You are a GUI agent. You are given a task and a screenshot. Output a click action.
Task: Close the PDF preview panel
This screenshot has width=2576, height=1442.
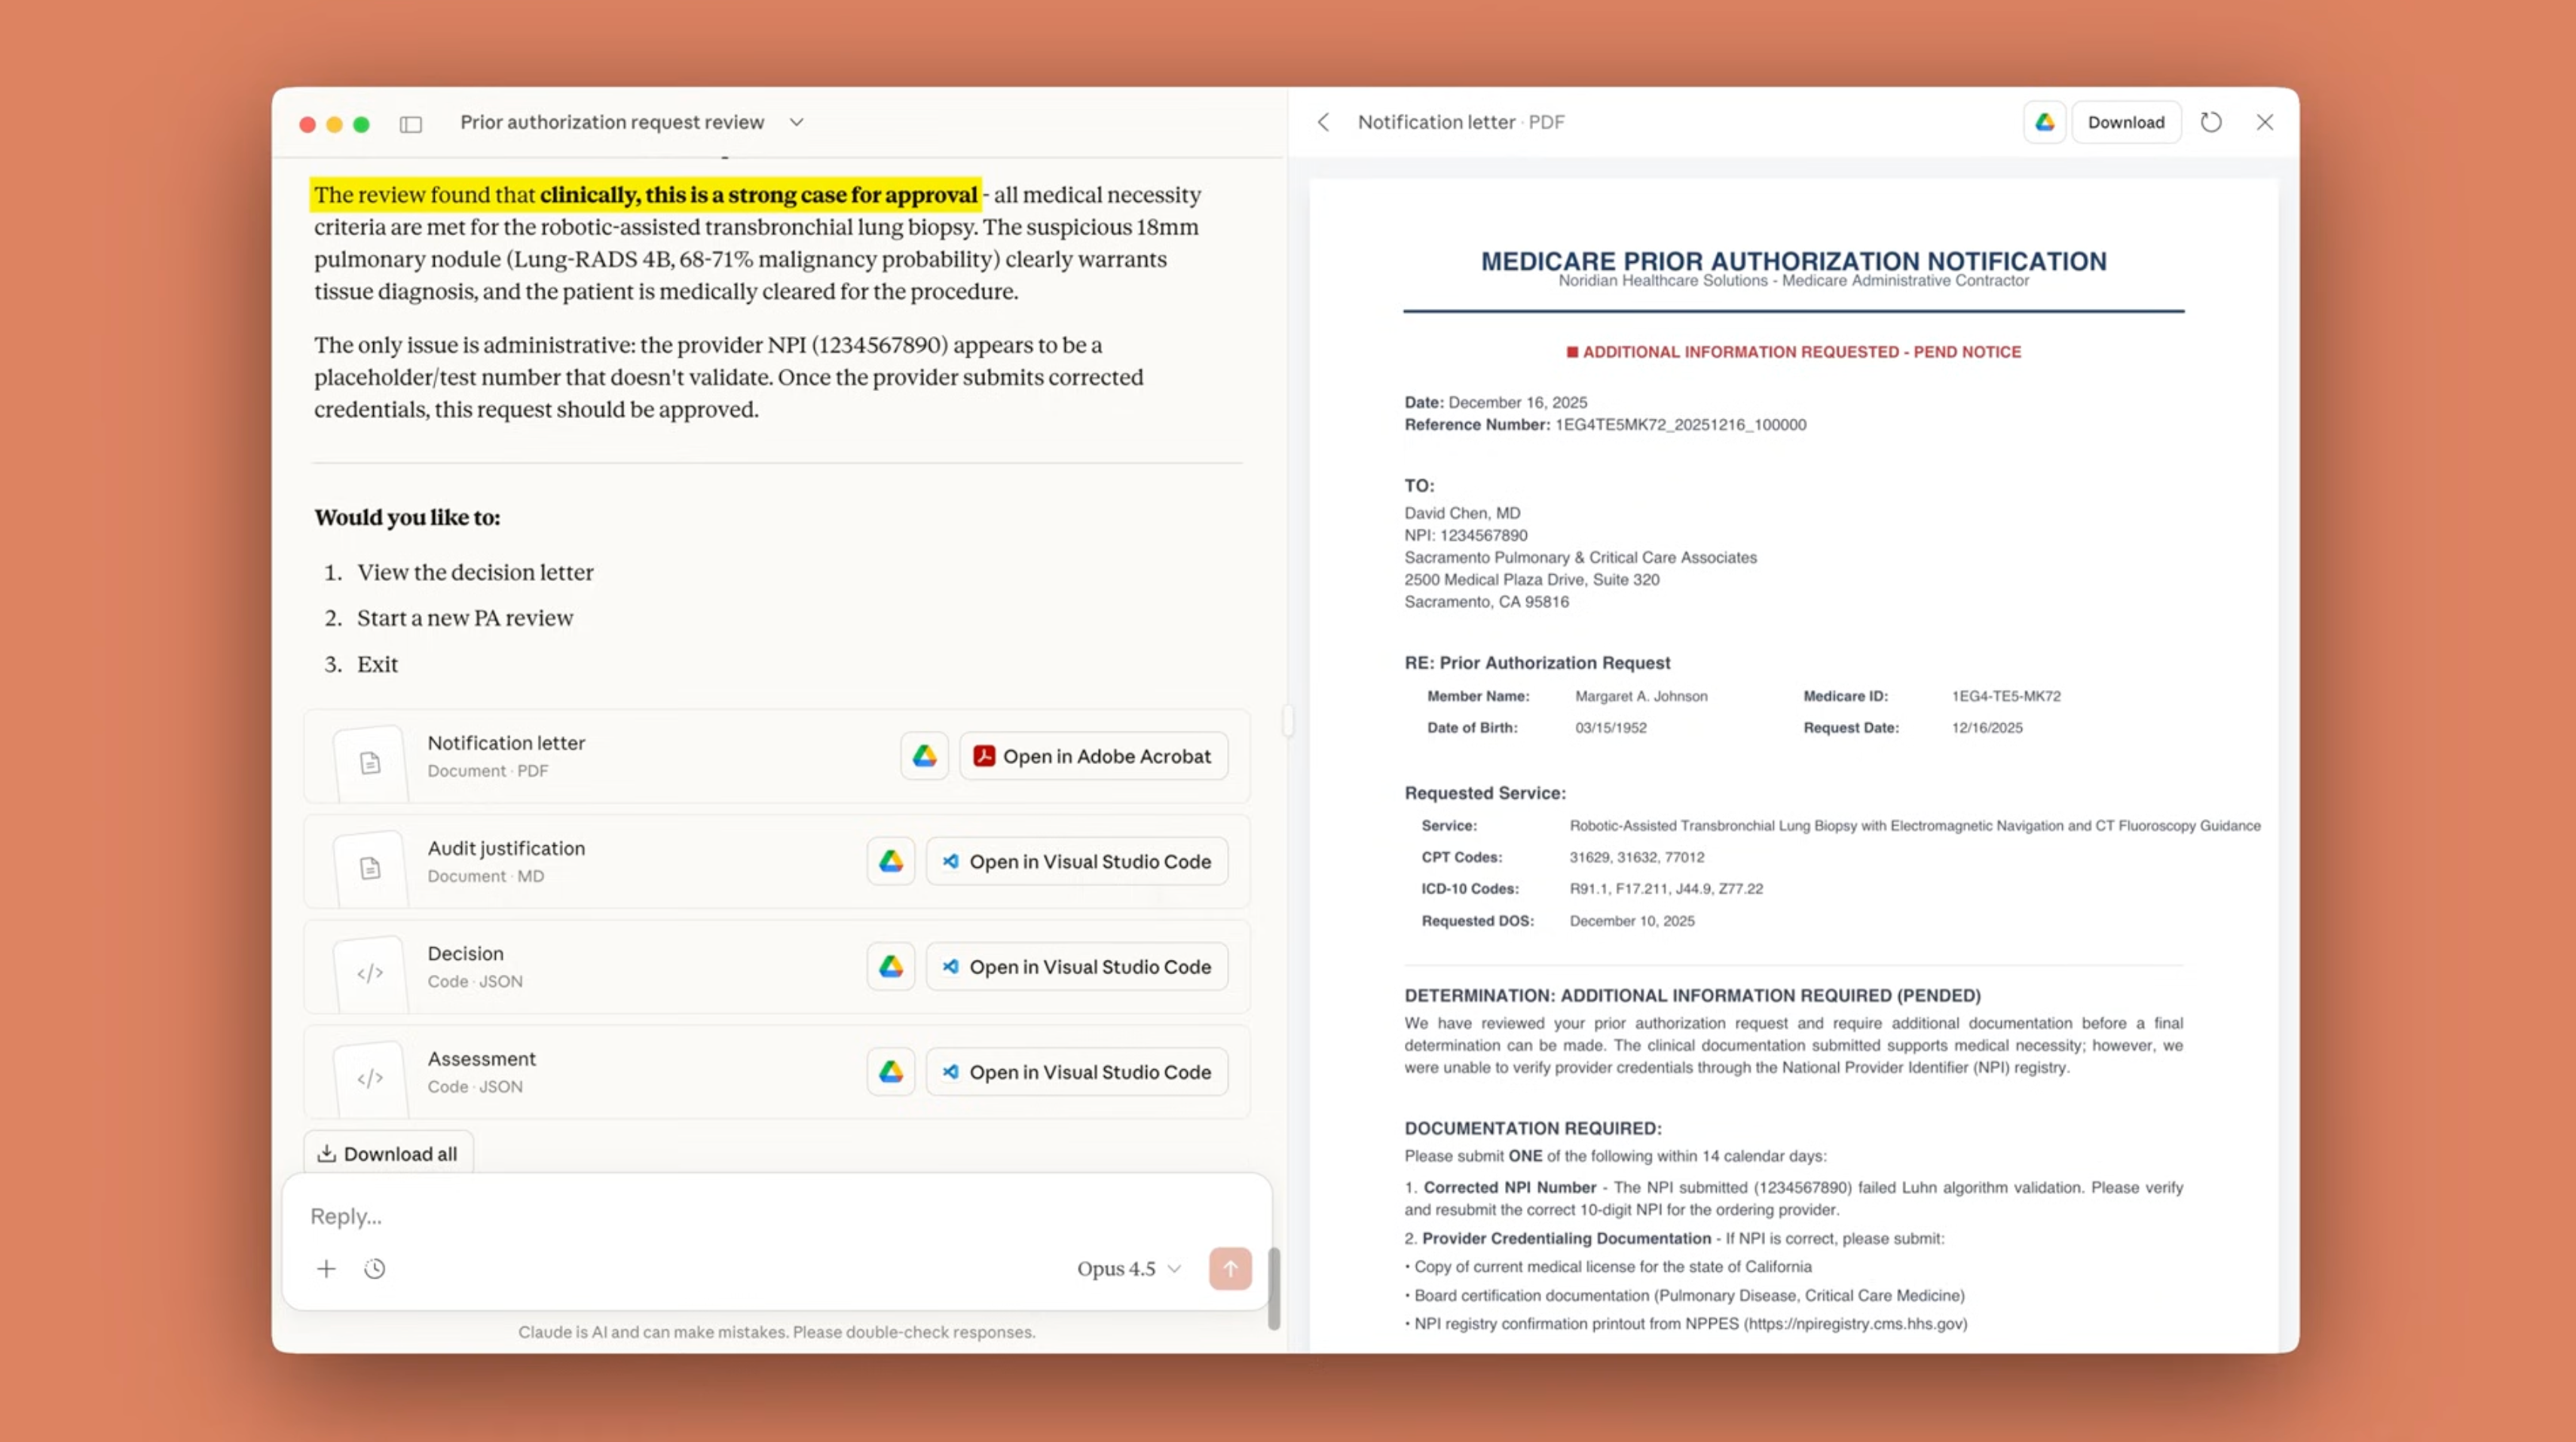[x=2265, y=122]
